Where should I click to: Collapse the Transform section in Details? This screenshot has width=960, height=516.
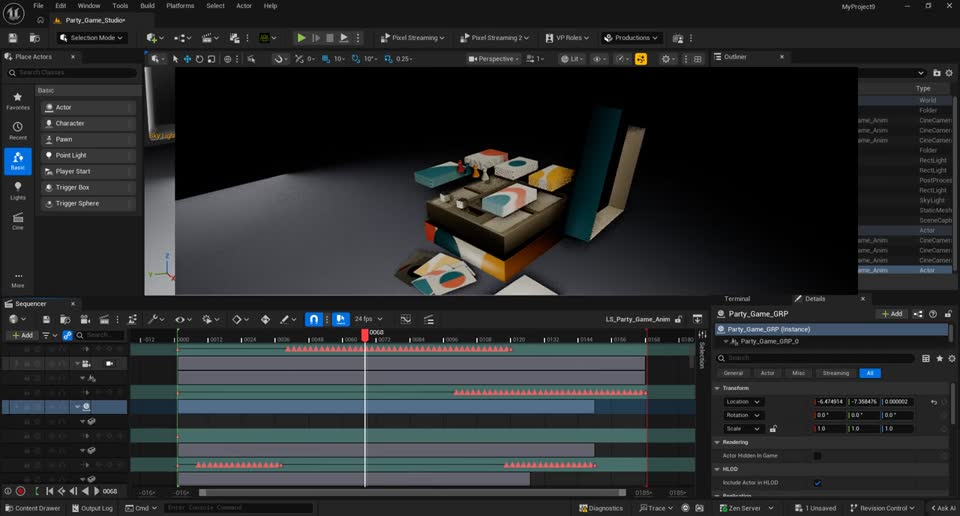(x=717, y=388)
